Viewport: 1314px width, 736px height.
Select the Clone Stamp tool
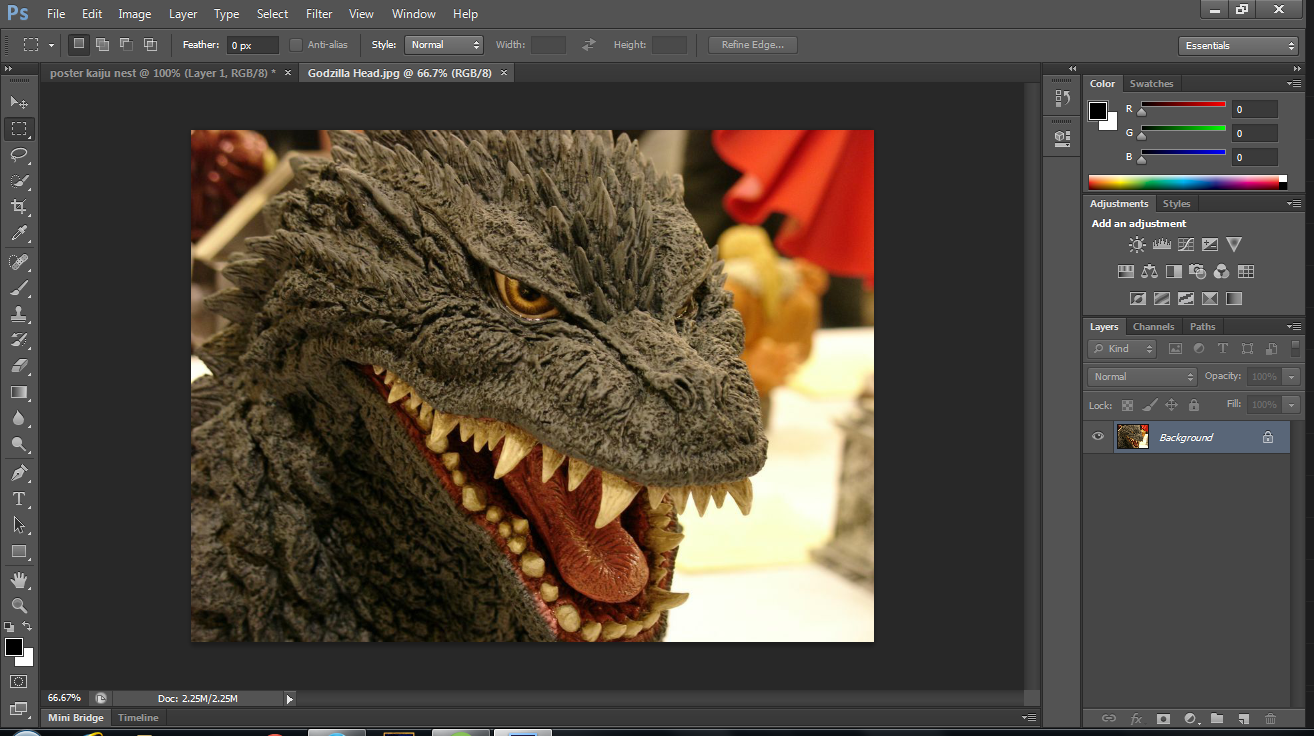pos(19,314)
